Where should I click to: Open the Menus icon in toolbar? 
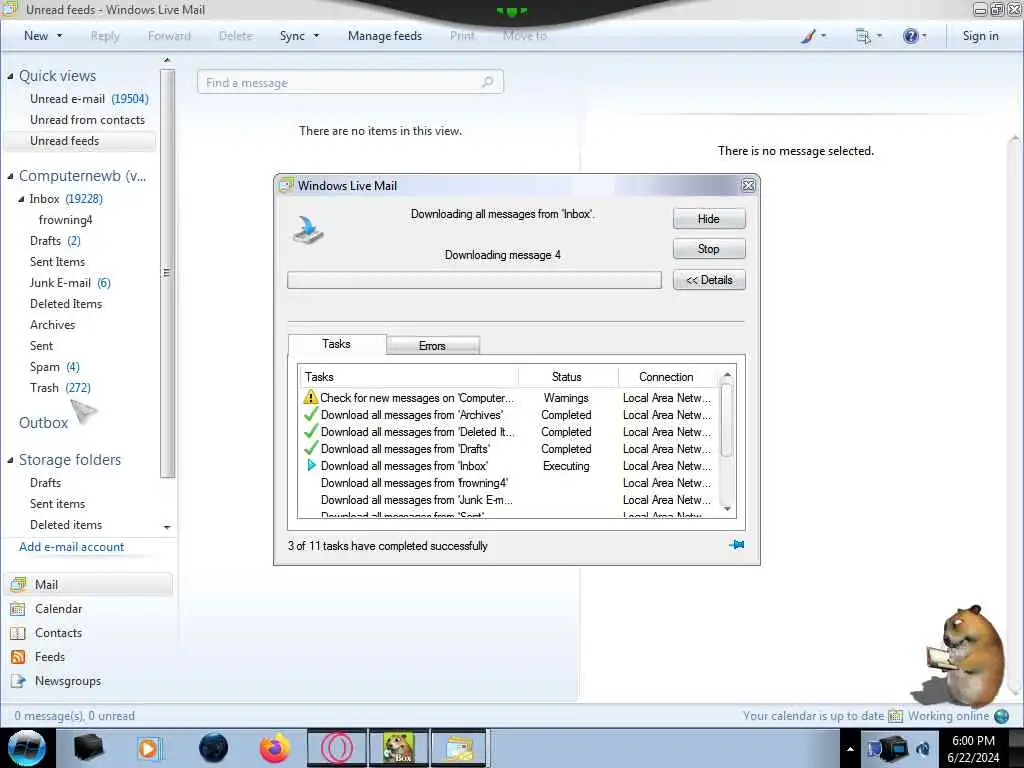pyautogui.click(x=863, y=37)
